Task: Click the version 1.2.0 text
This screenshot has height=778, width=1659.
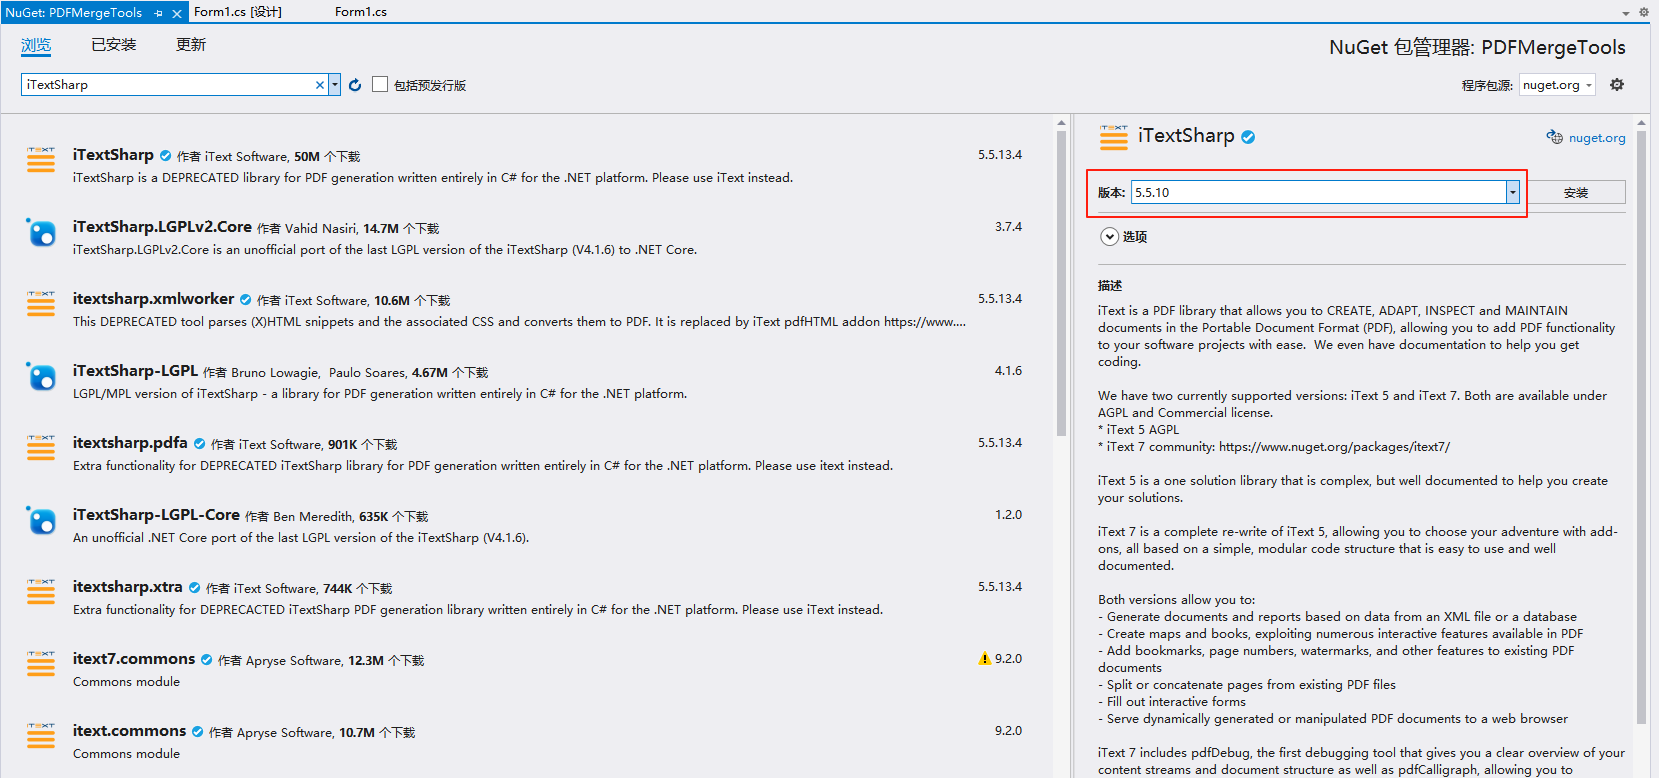Action: pos(1008,515)
